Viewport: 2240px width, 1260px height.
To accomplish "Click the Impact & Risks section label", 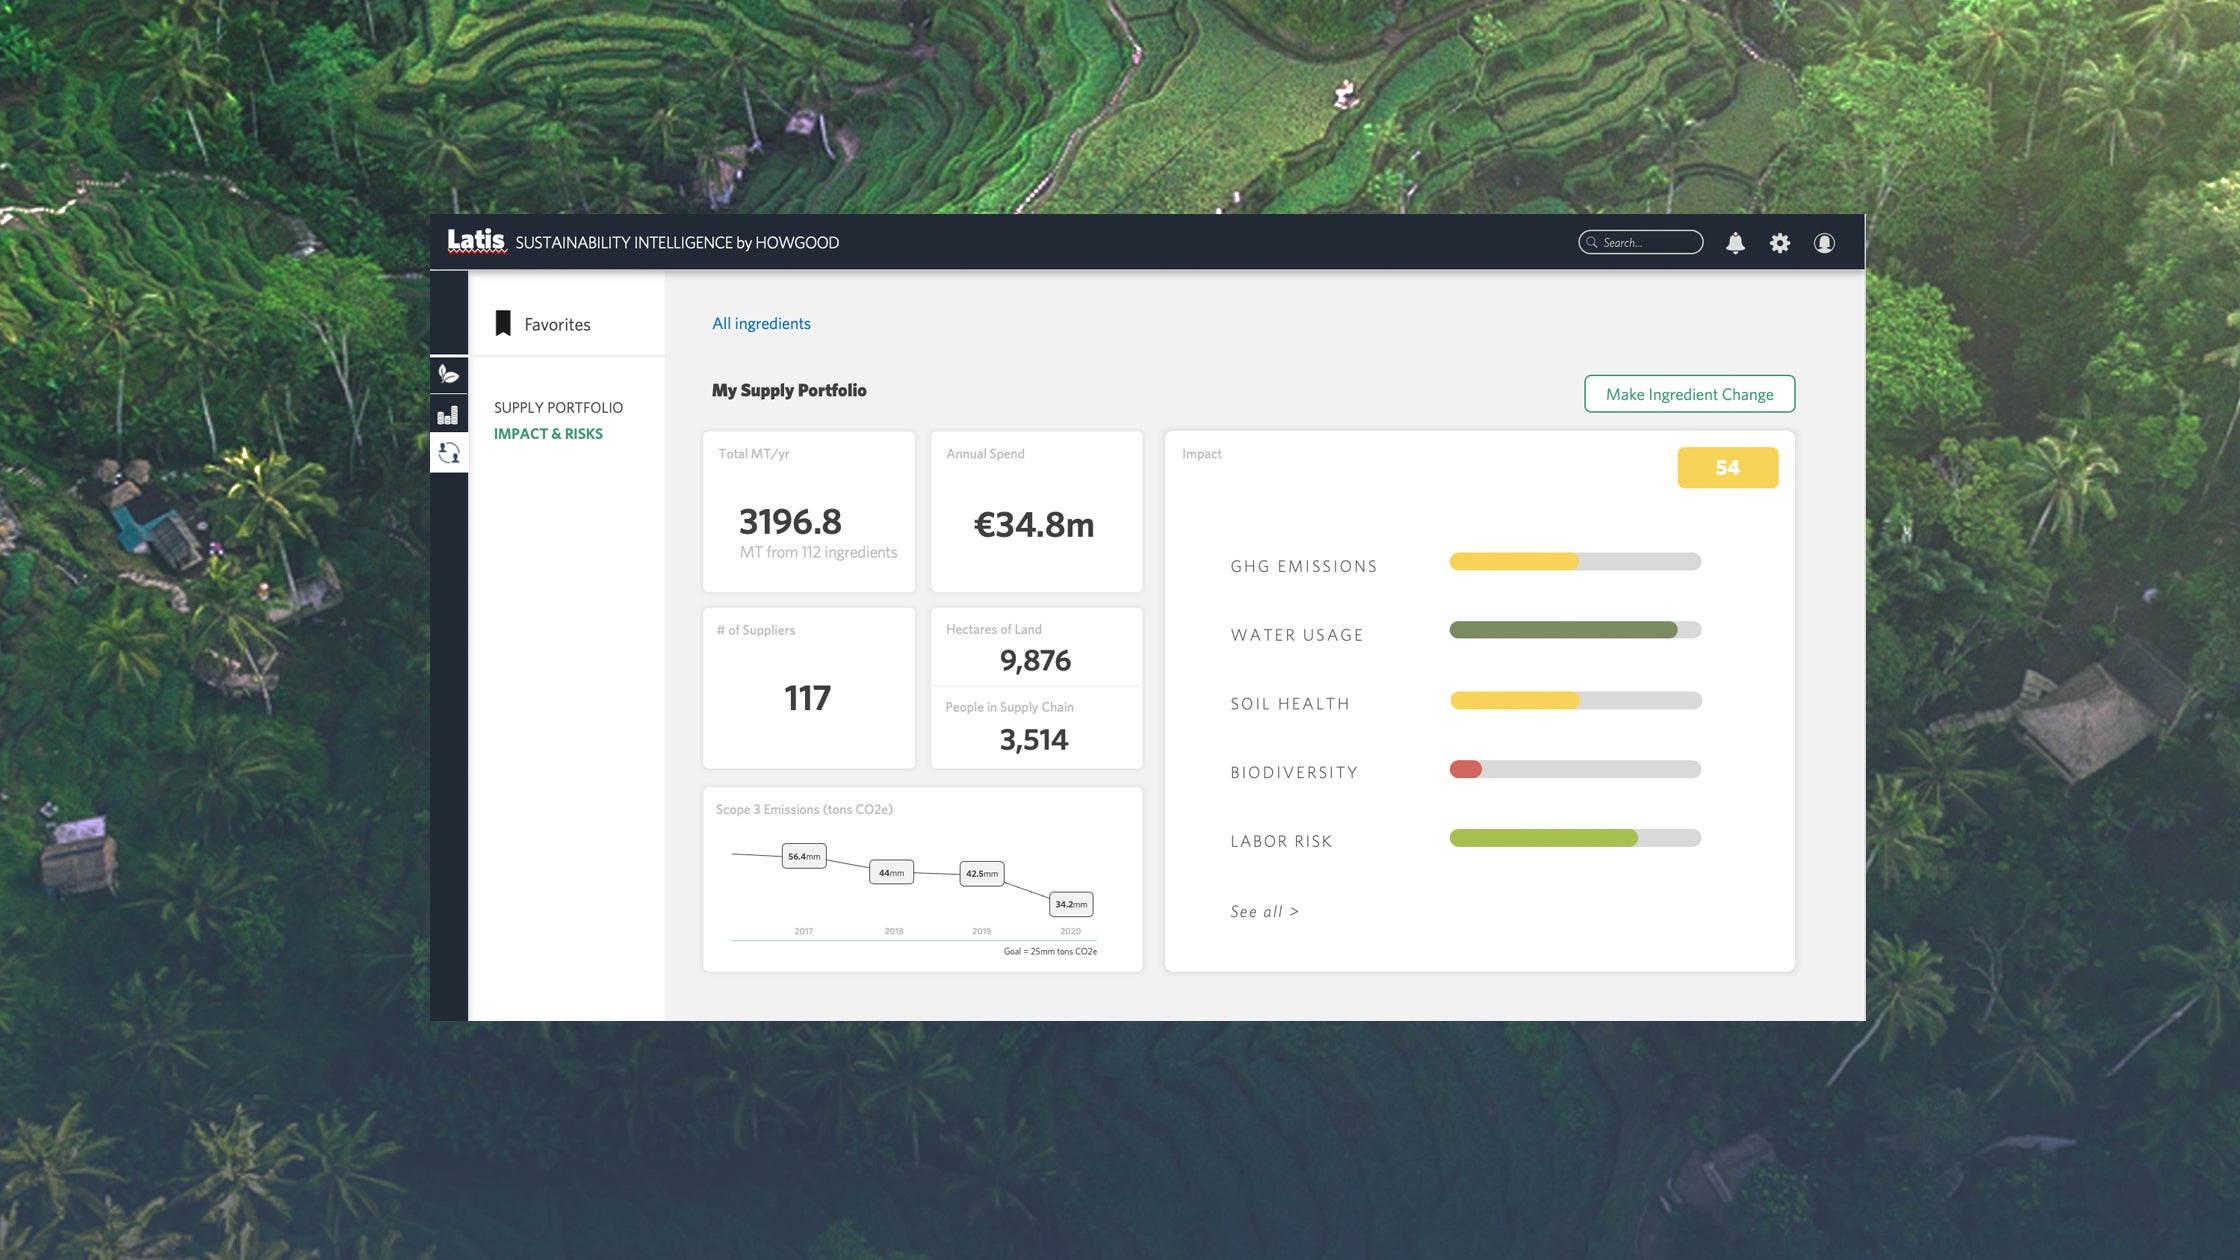I will coord(548,432).
